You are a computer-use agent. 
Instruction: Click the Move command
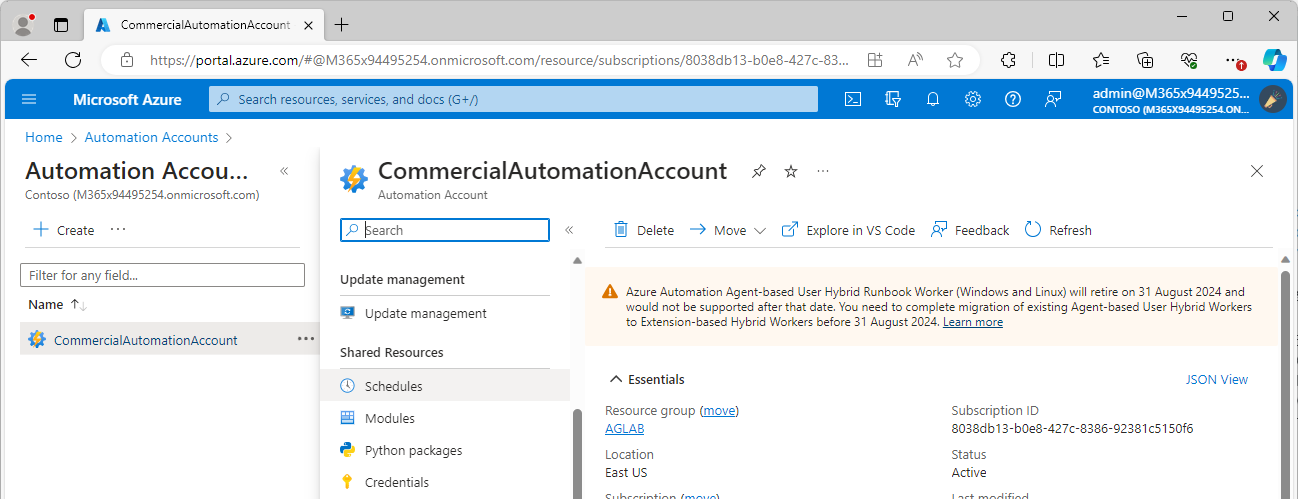tap(718, 230)
